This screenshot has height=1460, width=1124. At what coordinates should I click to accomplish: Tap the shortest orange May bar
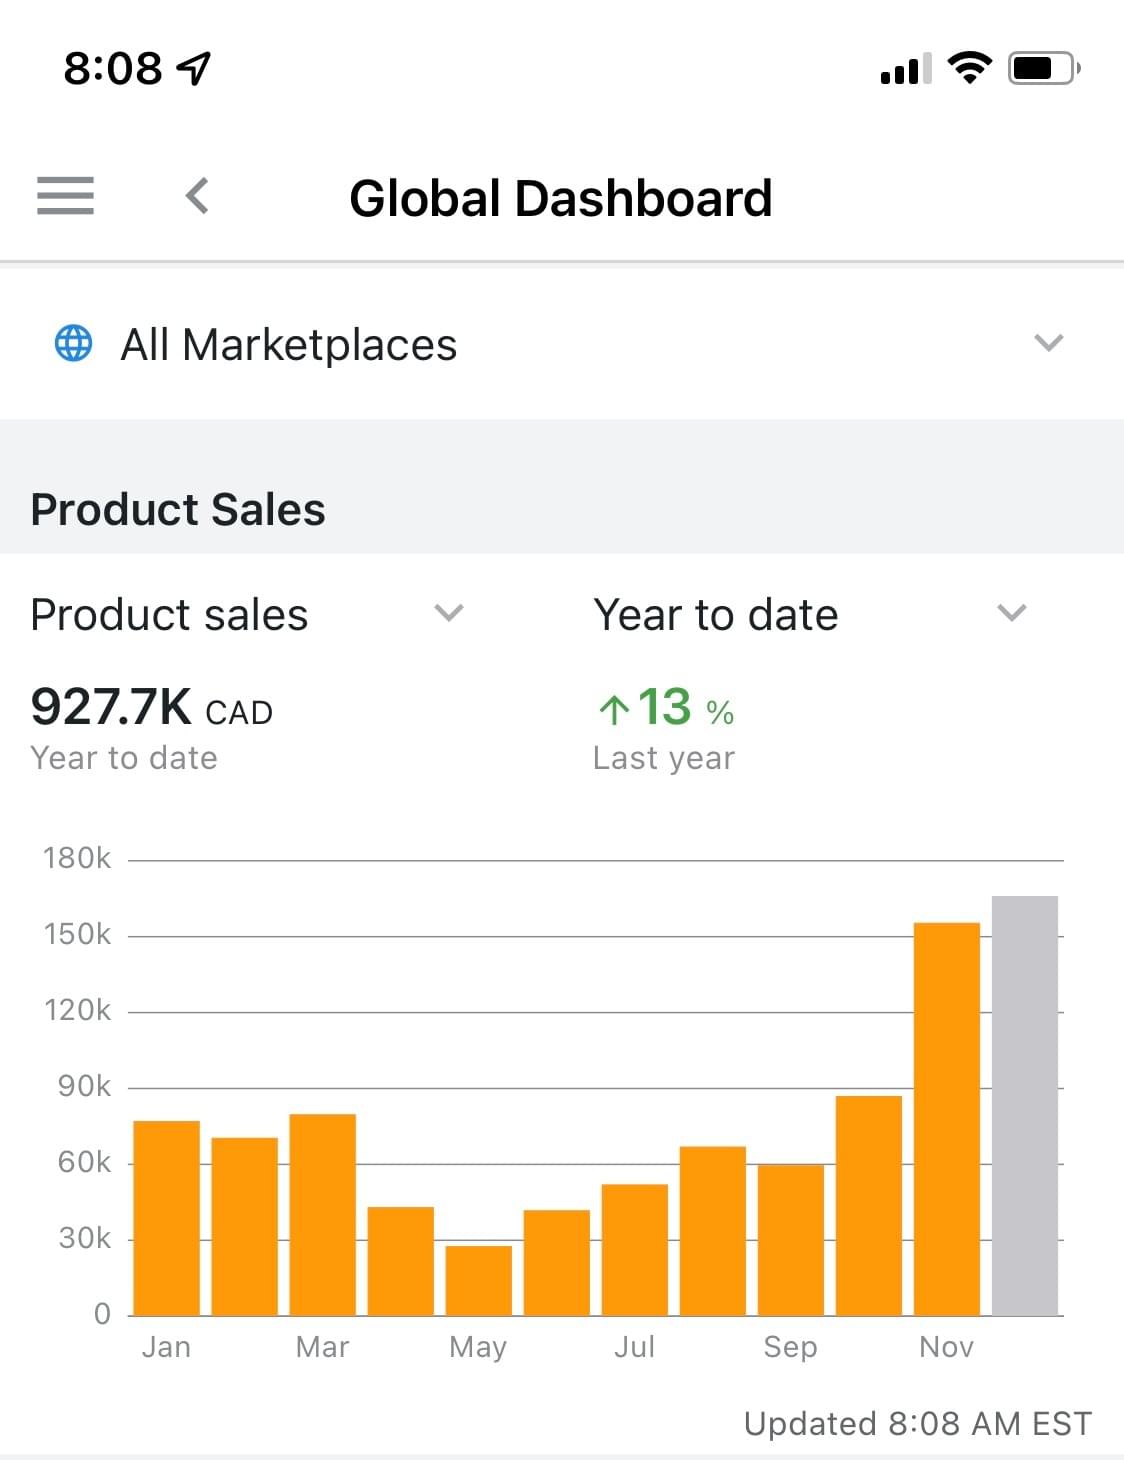[478, 1280]
